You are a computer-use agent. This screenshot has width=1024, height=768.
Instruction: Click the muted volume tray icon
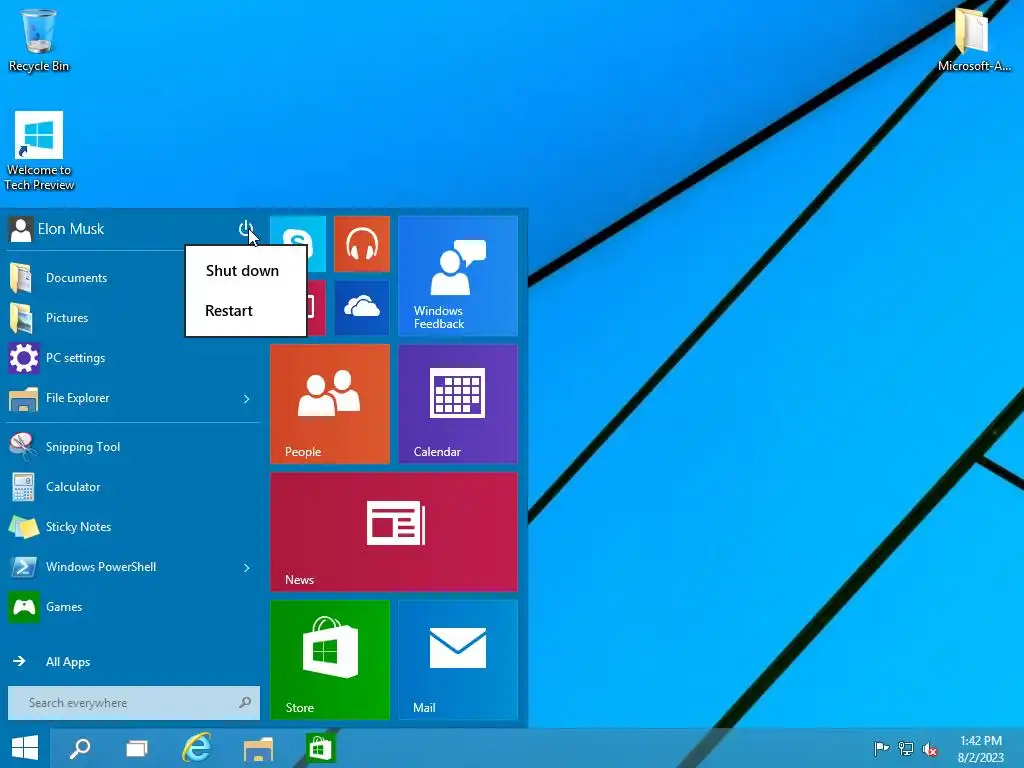(x=930, y=749)
